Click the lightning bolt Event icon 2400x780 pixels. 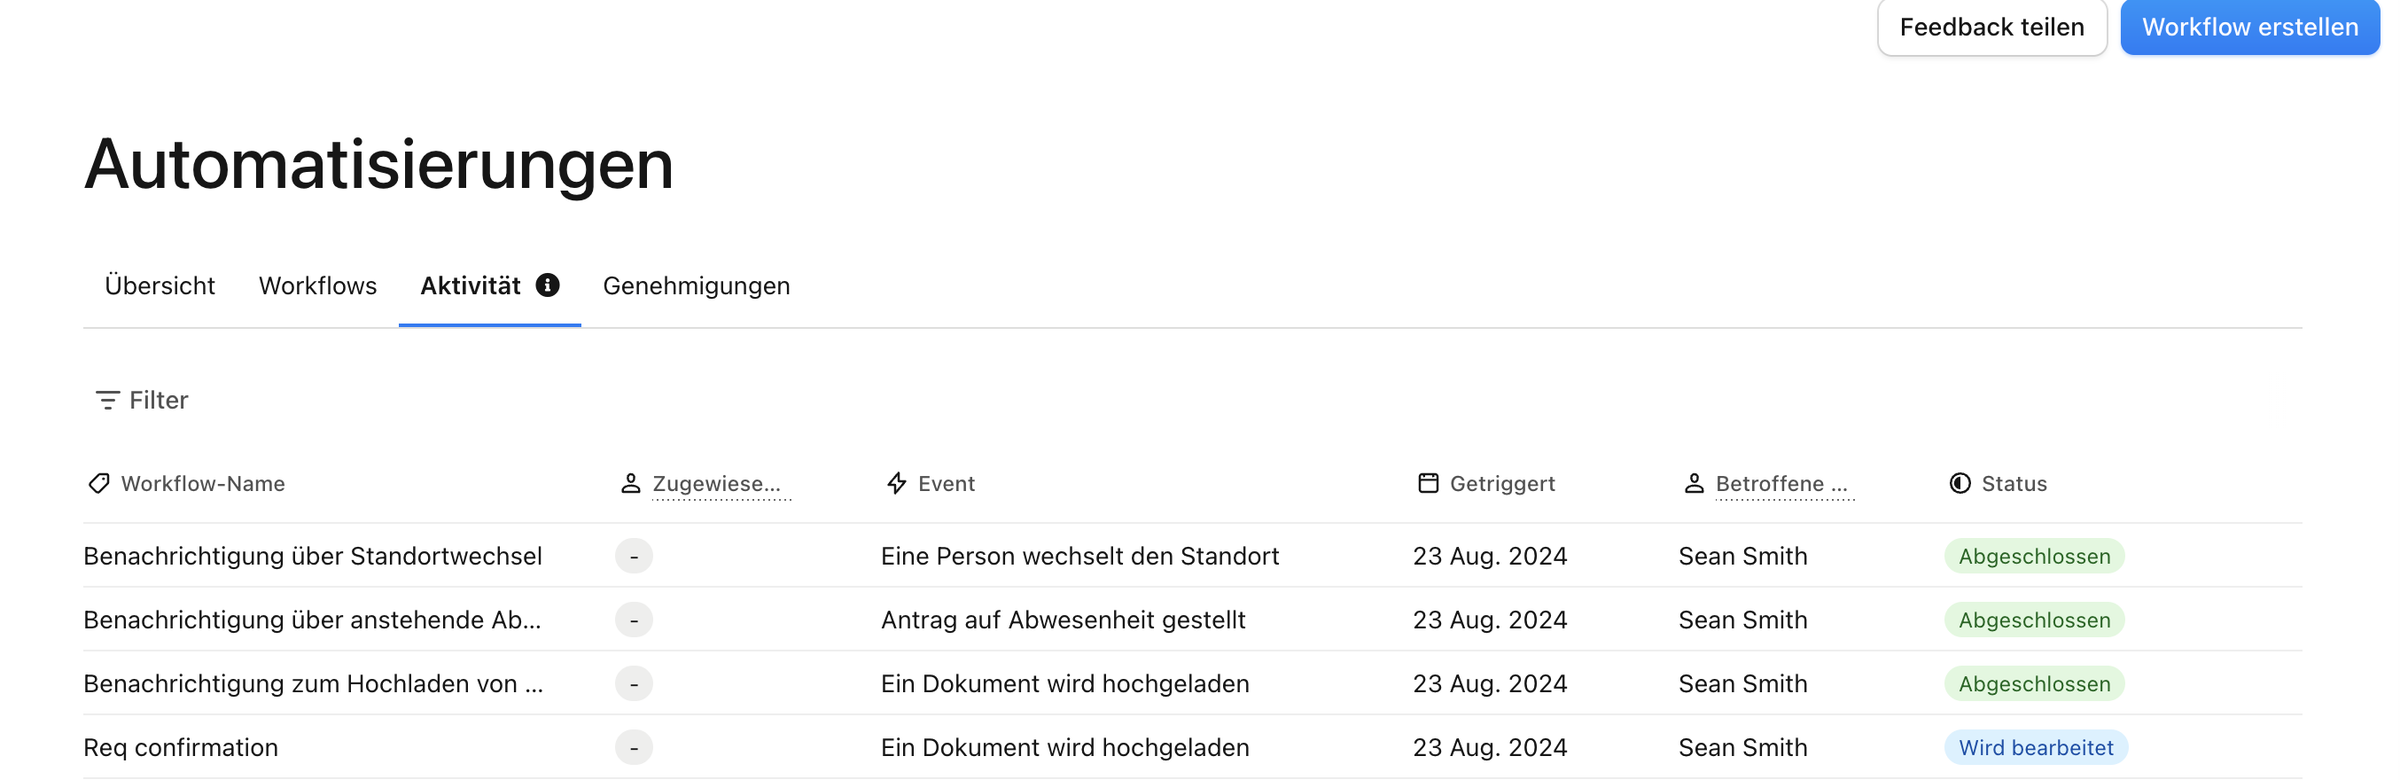coord(897,483)
